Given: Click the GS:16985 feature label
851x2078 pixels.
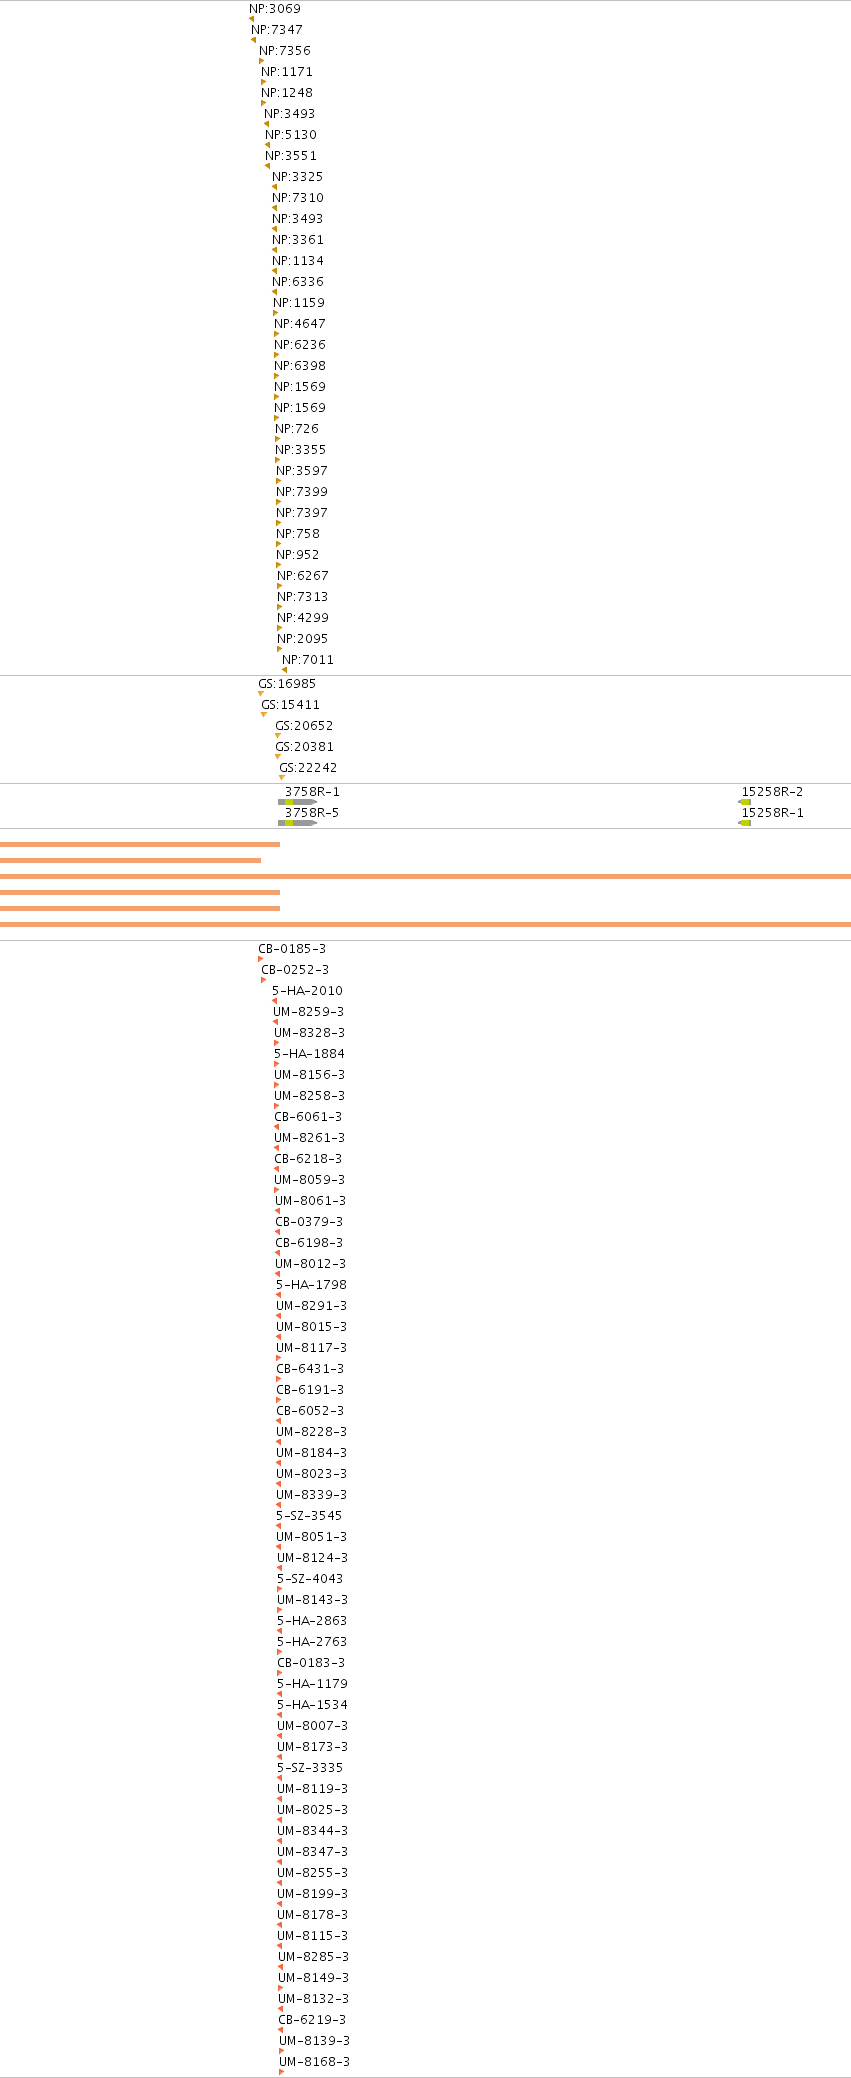Looking at the screenshot, I should coord(287,684).
